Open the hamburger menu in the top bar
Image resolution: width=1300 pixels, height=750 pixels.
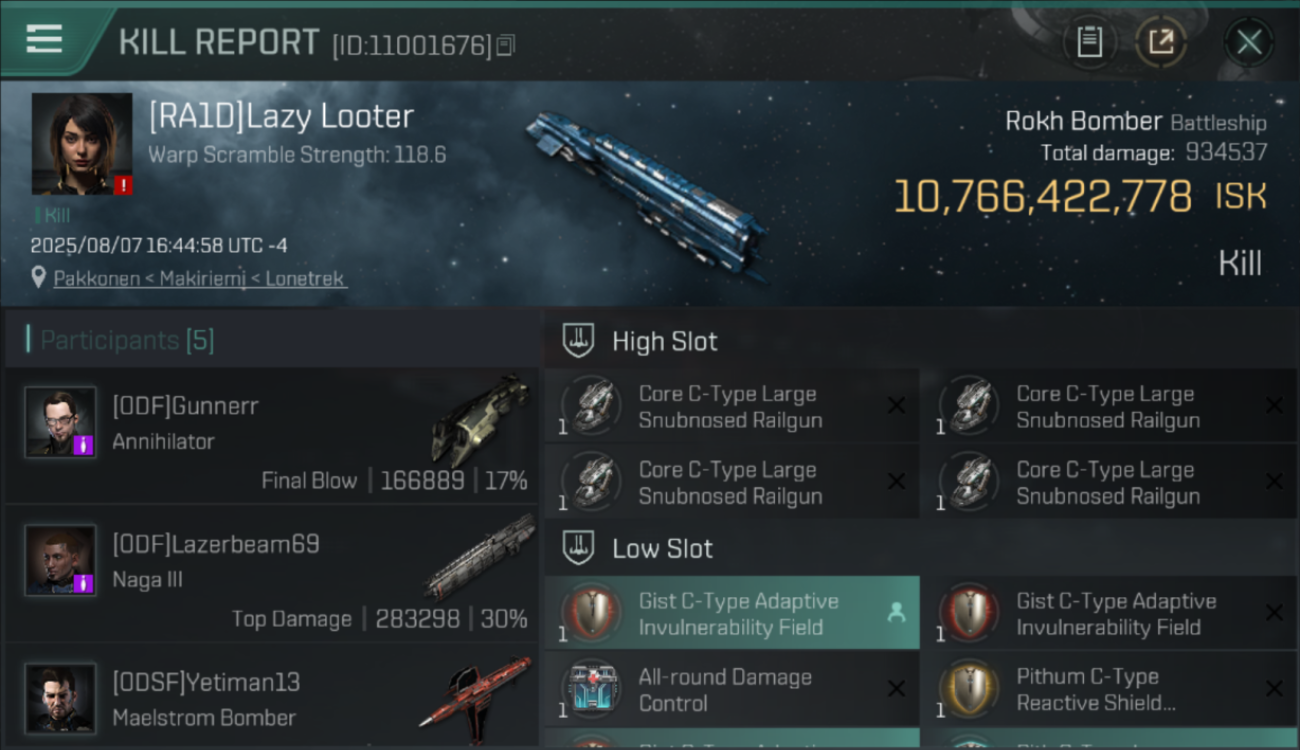(x=44, y=39)
